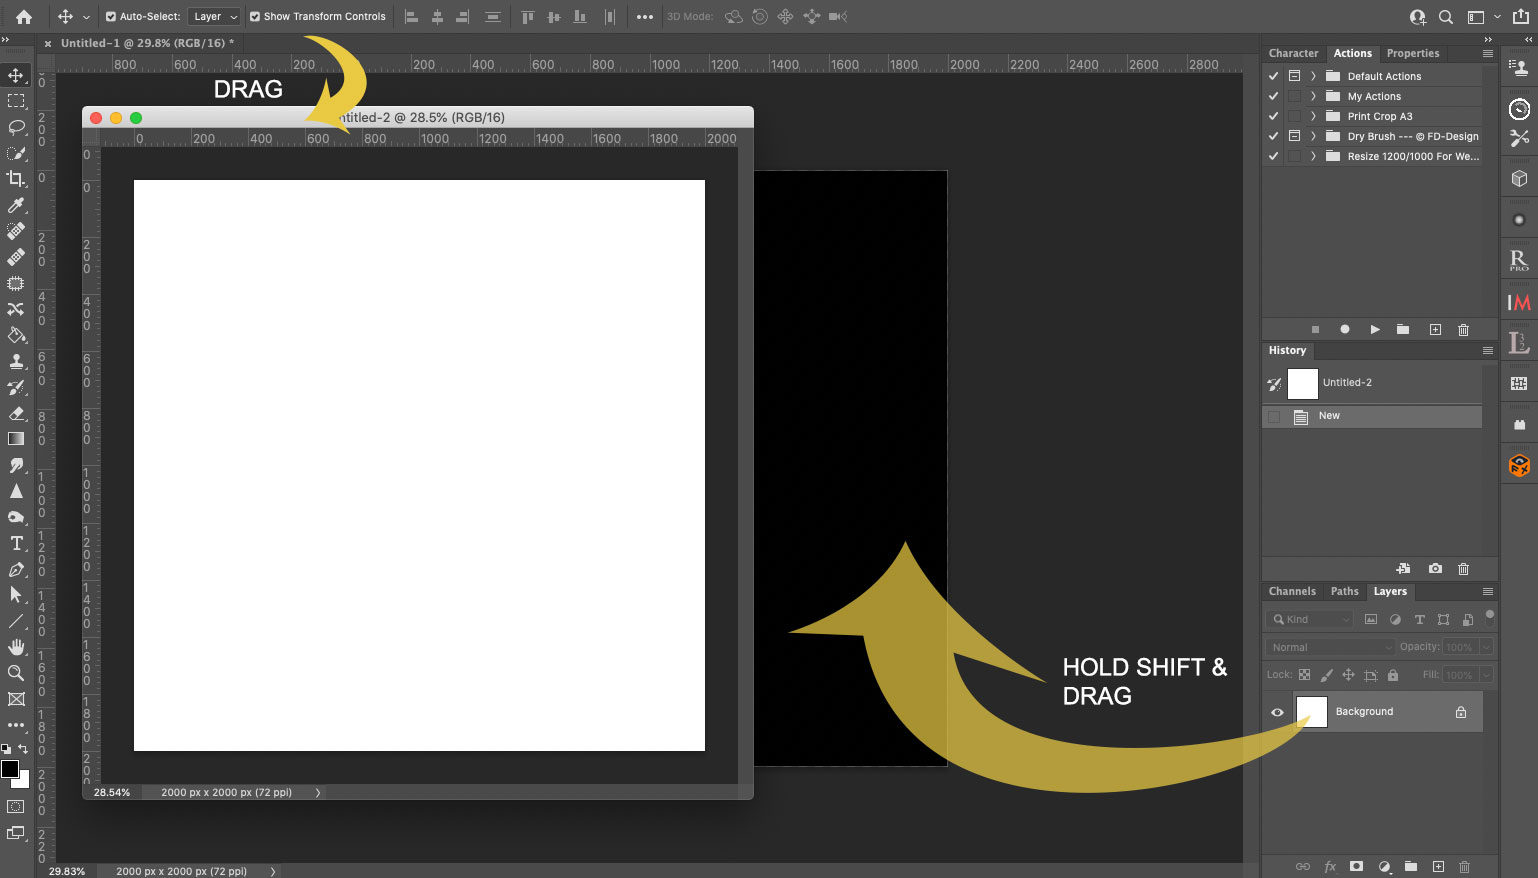The width and height of the screenshot is (1538, 878).
Task: Switch to the Channels tab
Action: tap(1292, 591)
